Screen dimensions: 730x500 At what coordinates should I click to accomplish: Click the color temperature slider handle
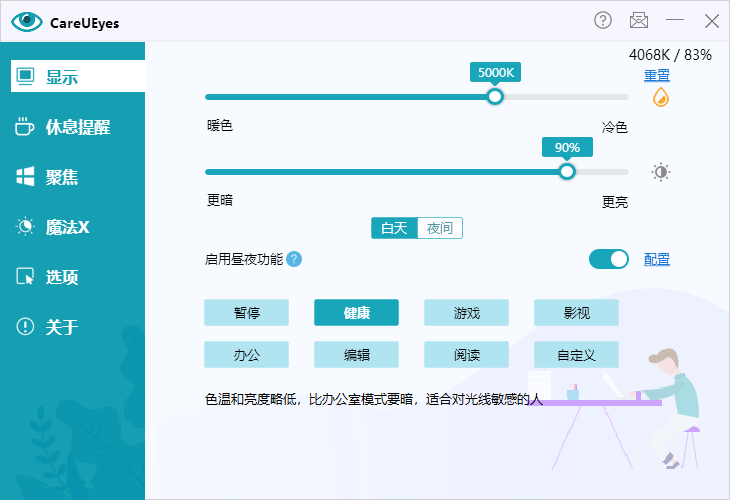(494, 97)
